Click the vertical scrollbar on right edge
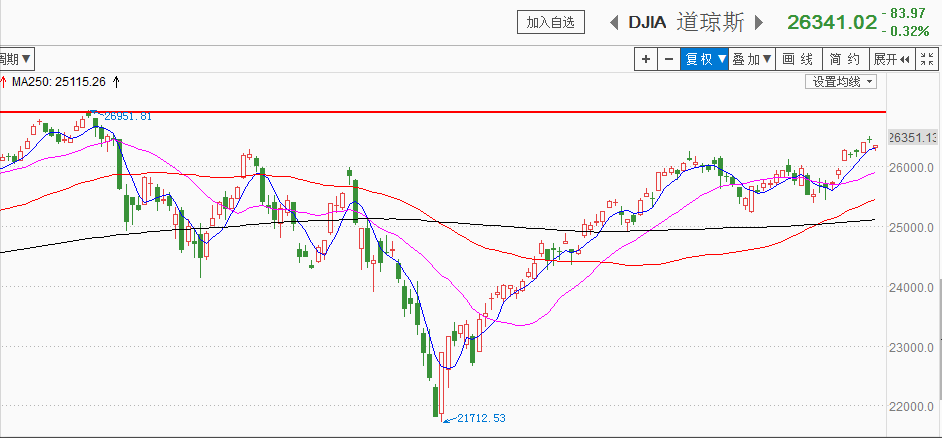This screenshot has height=438, width=942. click(x=940, y=339)
